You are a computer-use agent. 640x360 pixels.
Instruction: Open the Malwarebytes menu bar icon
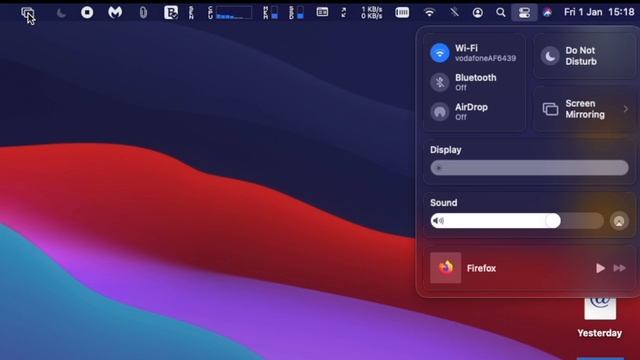115,12
